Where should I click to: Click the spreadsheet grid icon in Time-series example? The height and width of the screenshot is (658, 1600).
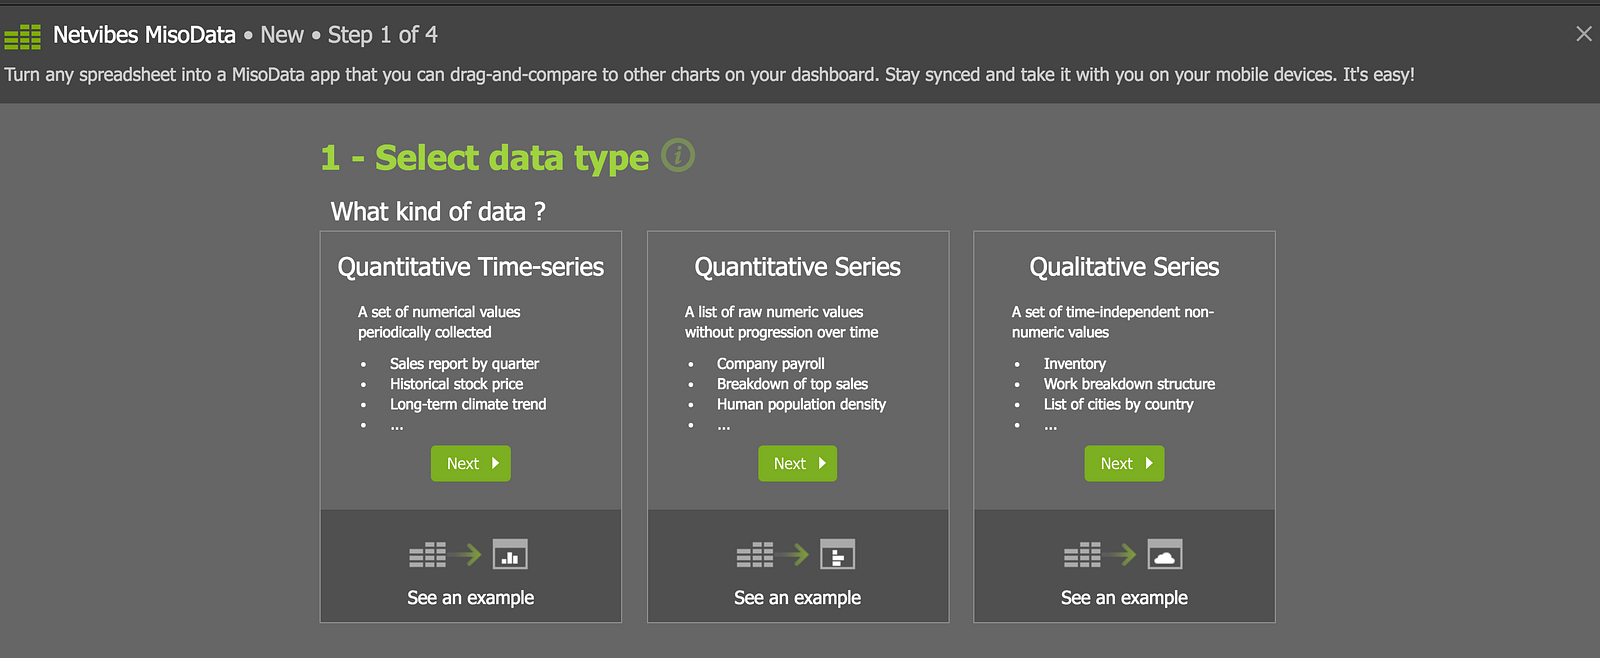[x=427, y=554]
